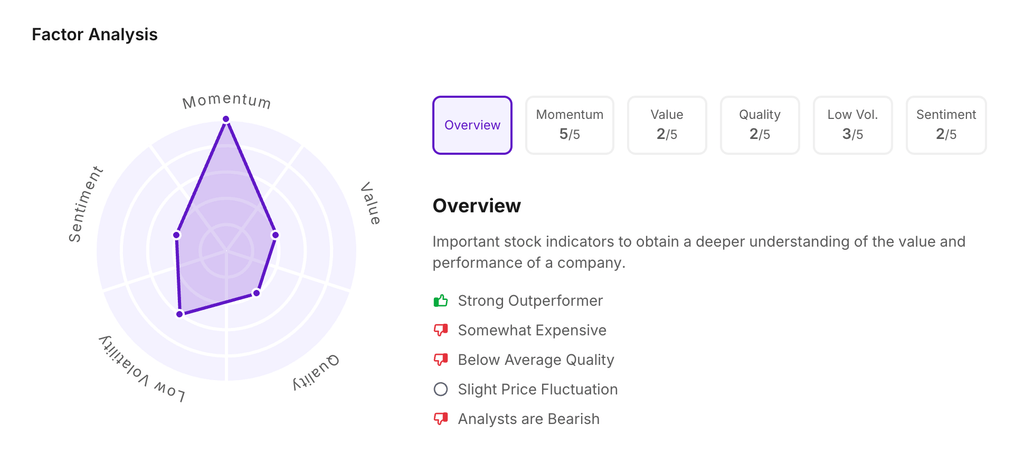Select the Overview tab
The height and width of the screenshot is (469, 1024).
[472, 125]
